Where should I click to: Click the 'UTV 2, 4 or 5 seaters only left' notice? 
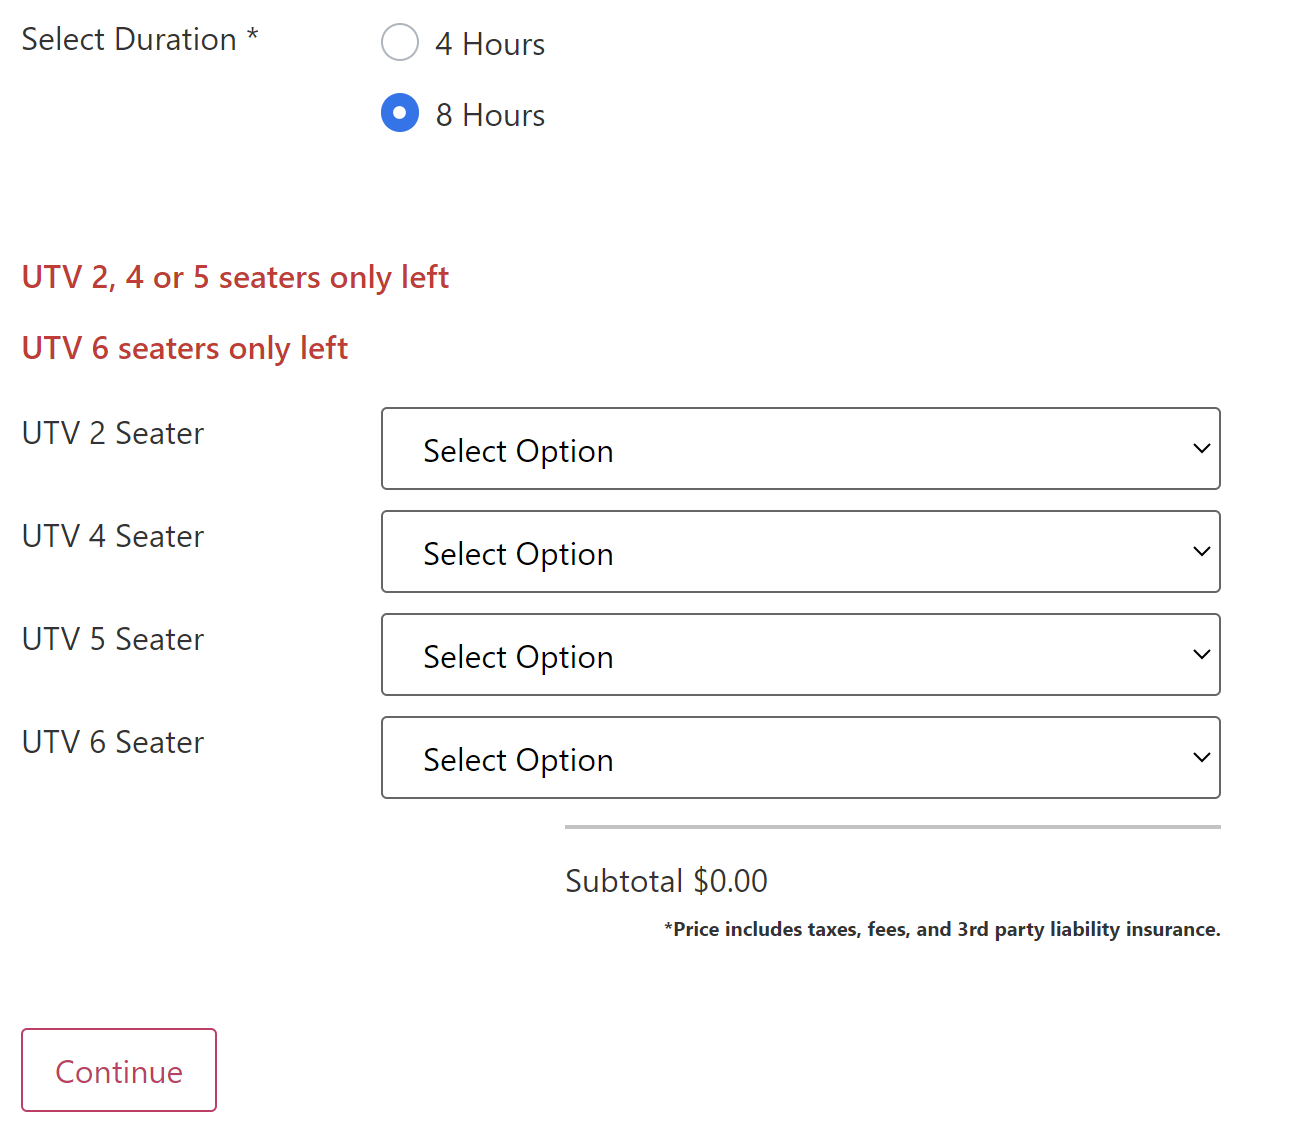(x=235, y=277)
